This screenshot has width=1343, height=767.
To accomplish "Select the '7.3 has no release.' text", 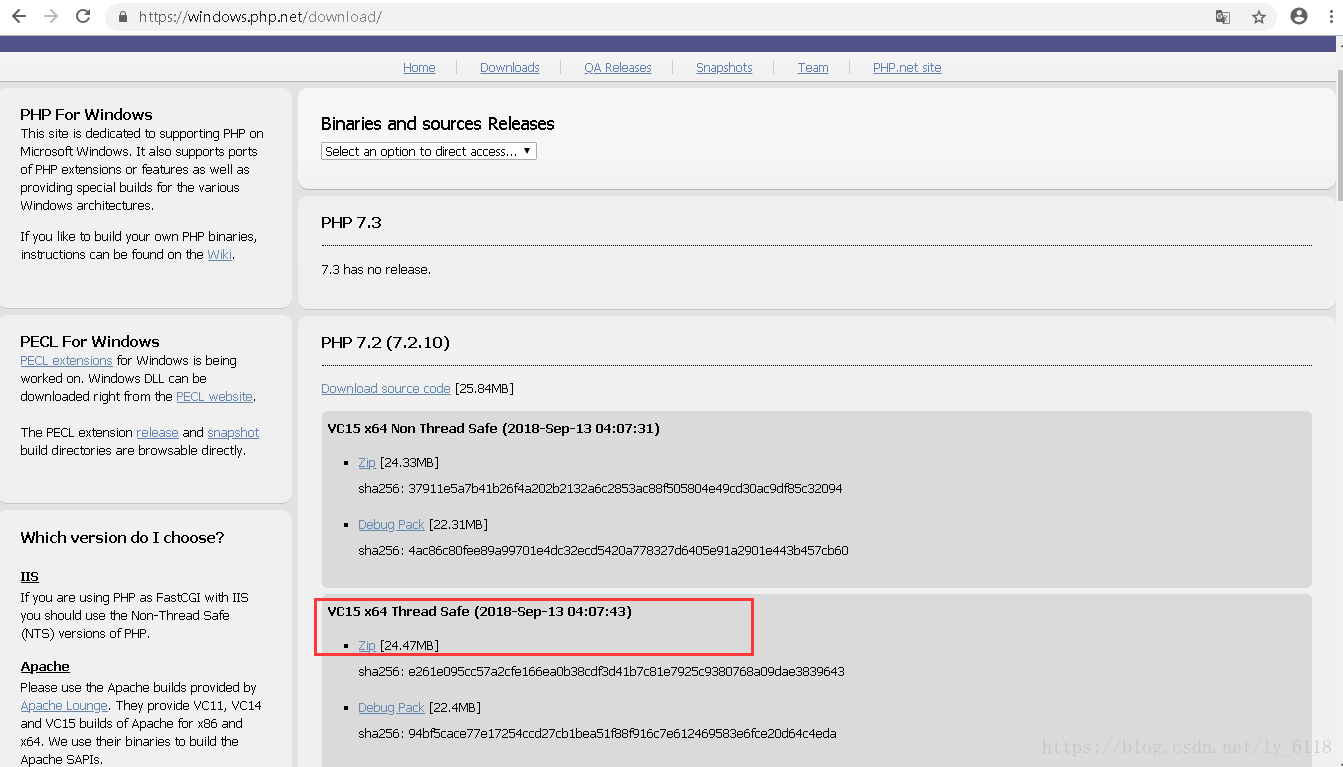I will [376, 270].
